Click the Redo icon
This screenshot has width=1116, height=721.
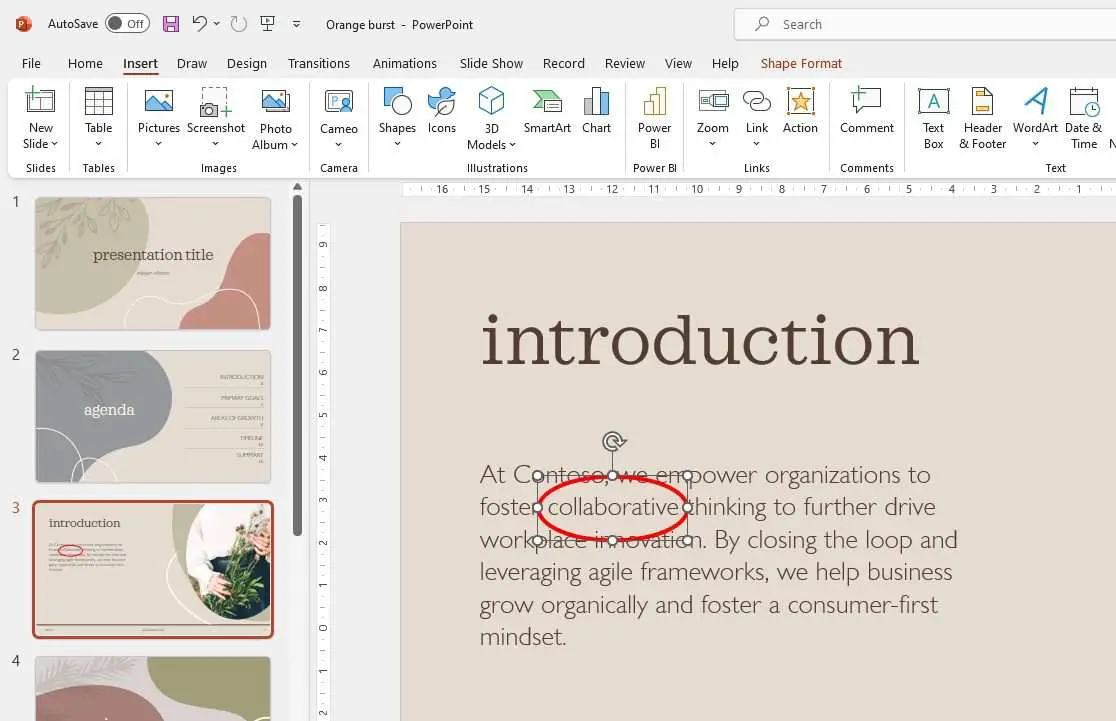[x=238, y=24]
